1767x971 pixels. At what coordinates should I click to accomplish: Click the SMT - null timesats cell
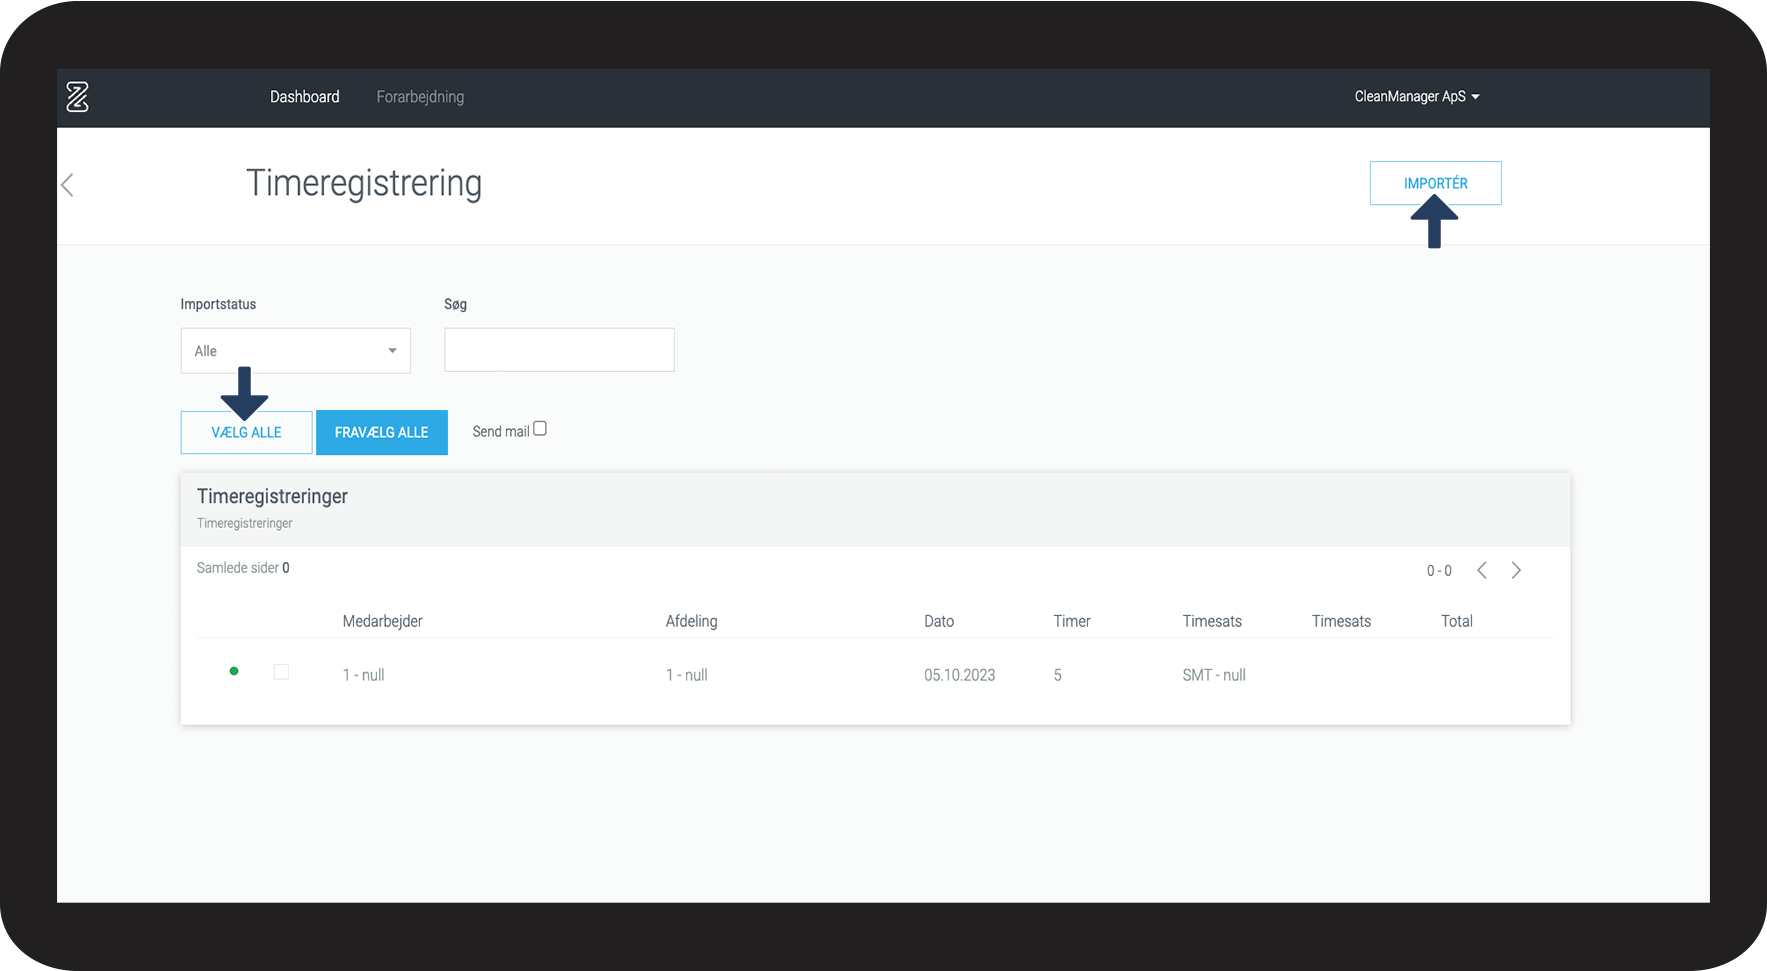pyautogui.click(x=1214, y=675)
